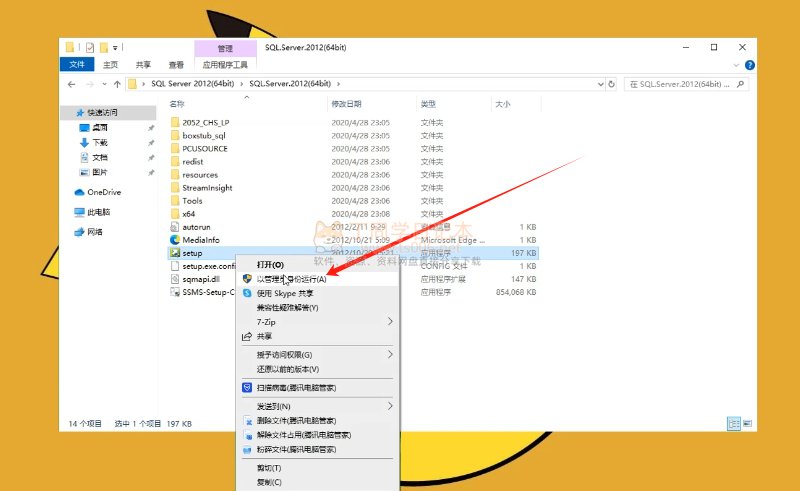Go up one folder level arrow

point(117,84)
